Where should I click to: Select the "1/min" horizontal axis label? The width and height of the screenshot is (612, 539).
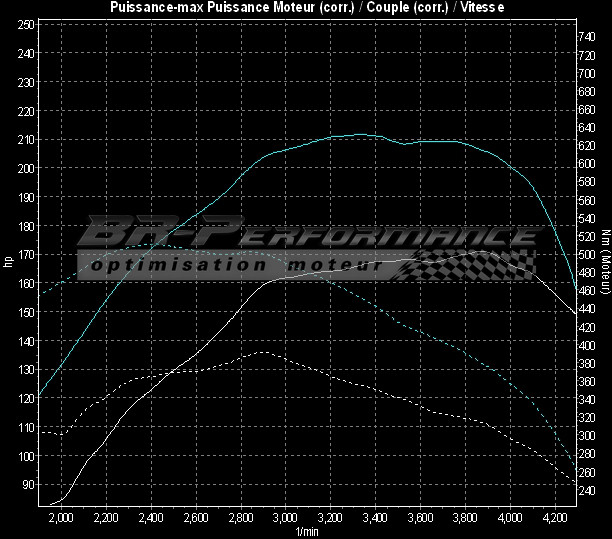pos(305,532)
